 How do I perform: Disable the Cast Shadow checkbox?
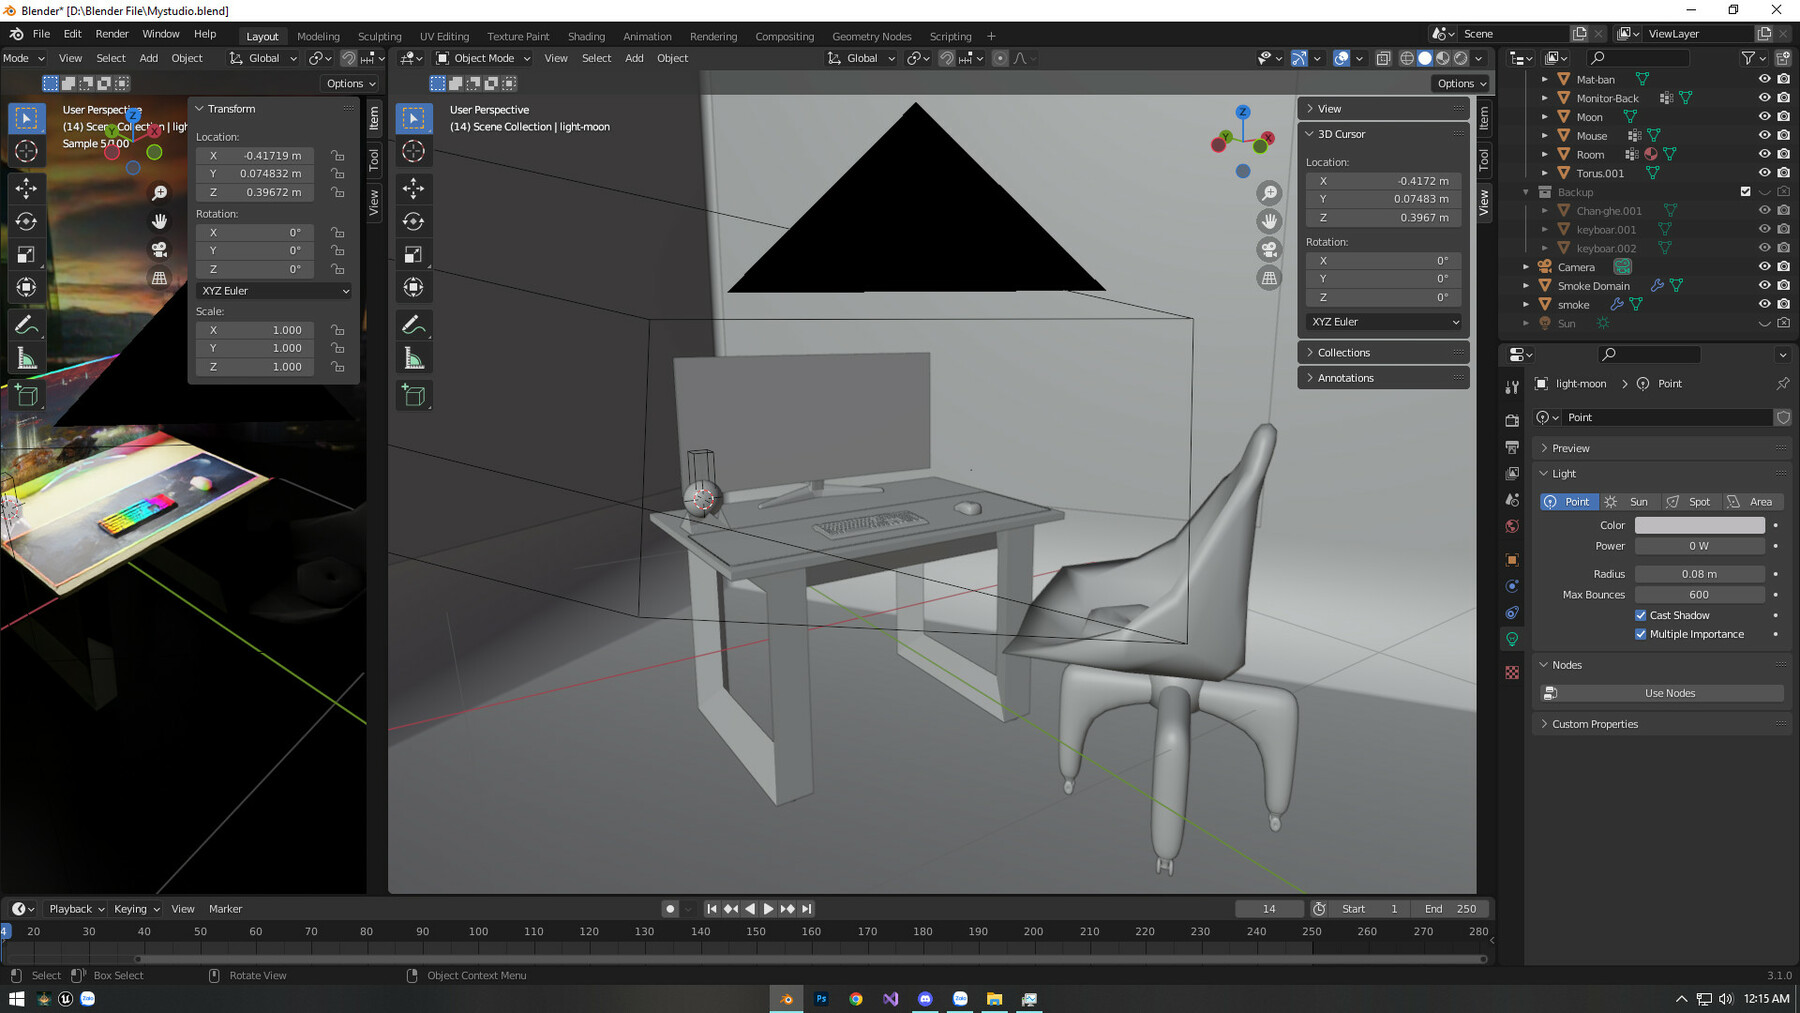tap(1641, 615)
